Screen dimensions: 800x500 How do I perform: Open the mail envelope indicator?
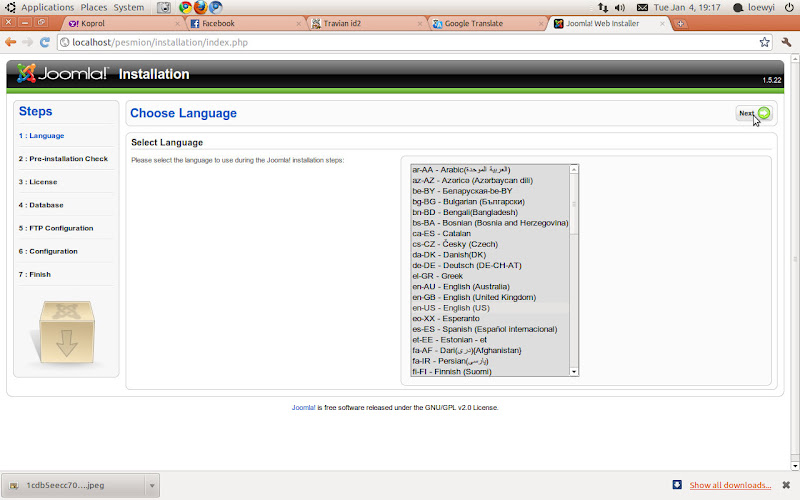tap(642, 7)
